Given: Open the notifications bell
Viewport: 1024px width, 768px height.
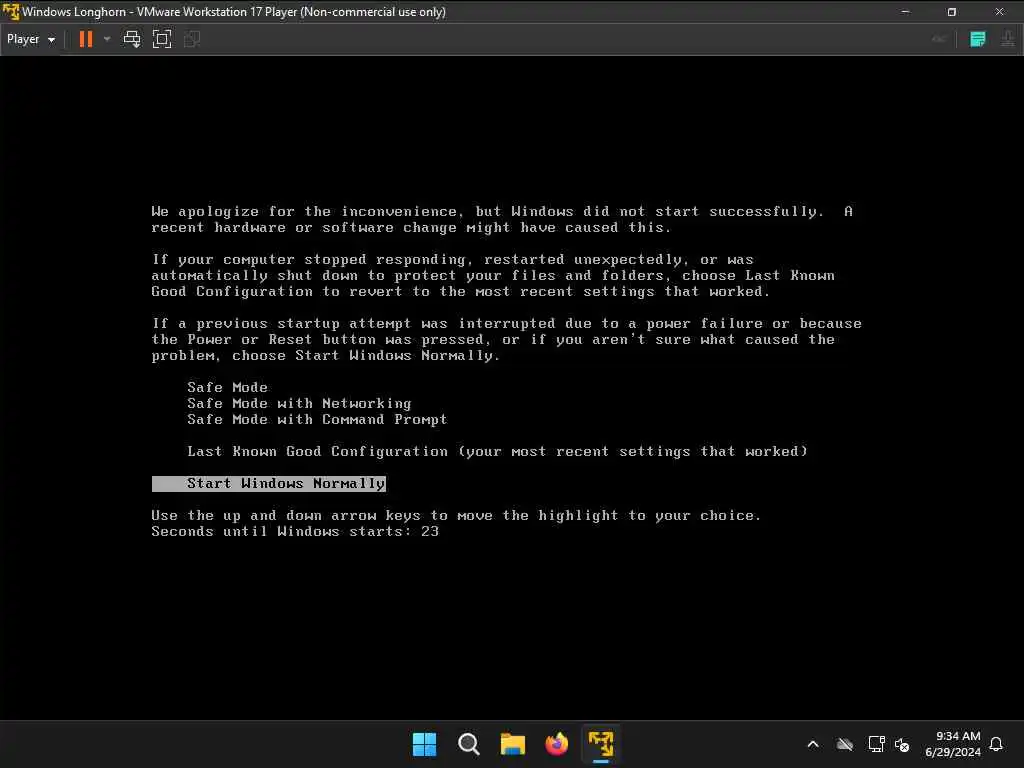Looking at the screenshot, I should [x=996, y=744].
